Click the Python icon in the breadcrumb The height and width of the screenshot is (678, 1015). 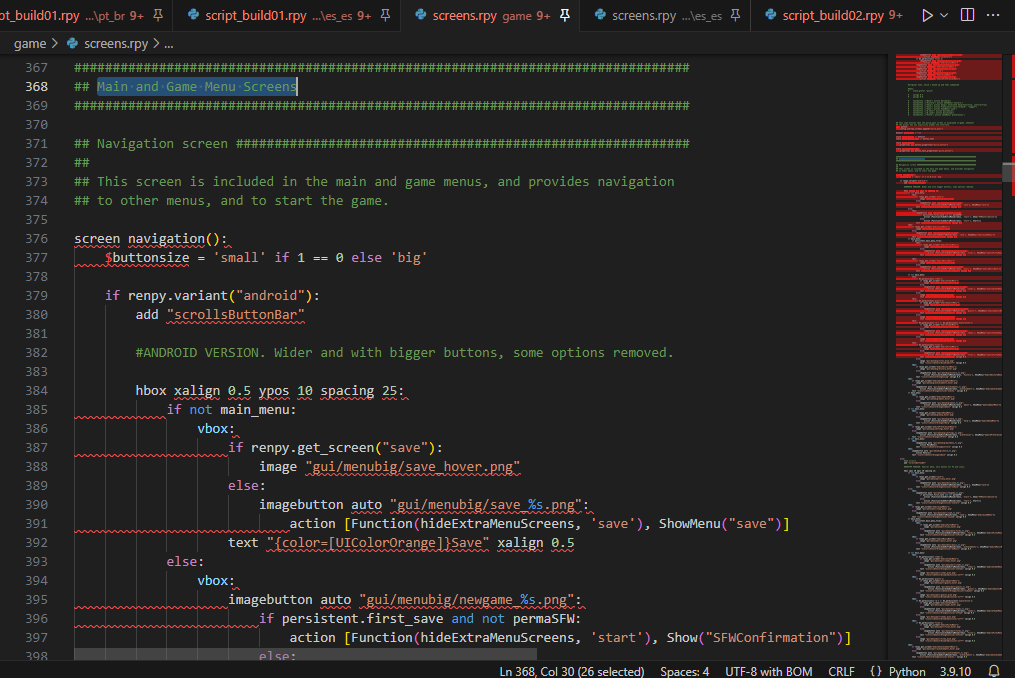point(72,43)
